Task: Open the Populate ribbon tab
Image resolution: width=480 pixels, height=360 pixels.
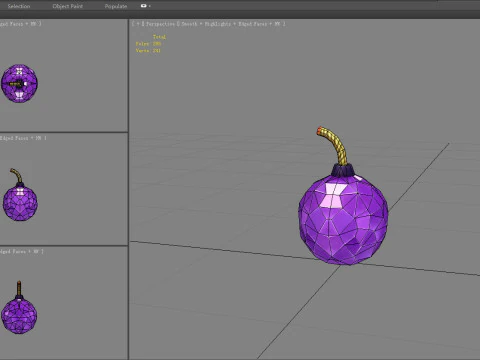Action: [x=116, y=6]
